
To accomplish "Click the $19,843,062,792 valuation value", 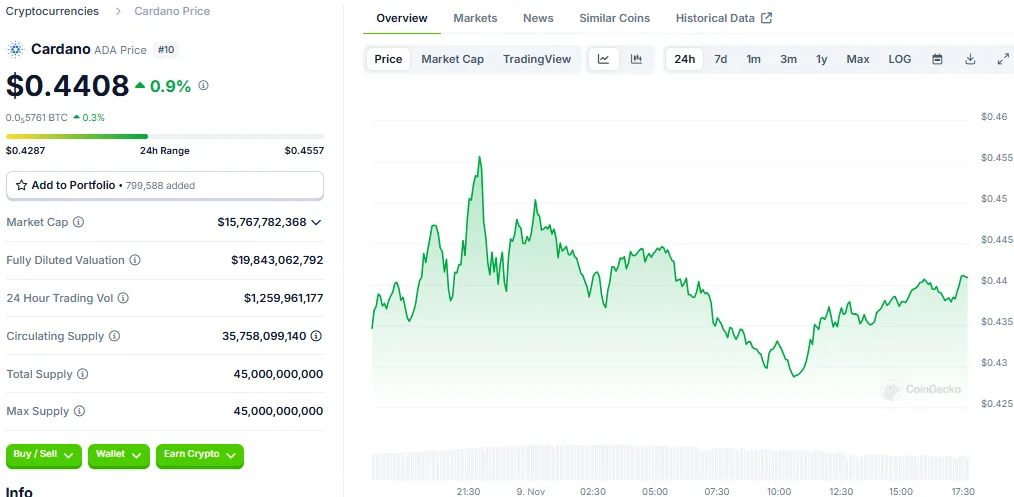I will click(277, 260).
